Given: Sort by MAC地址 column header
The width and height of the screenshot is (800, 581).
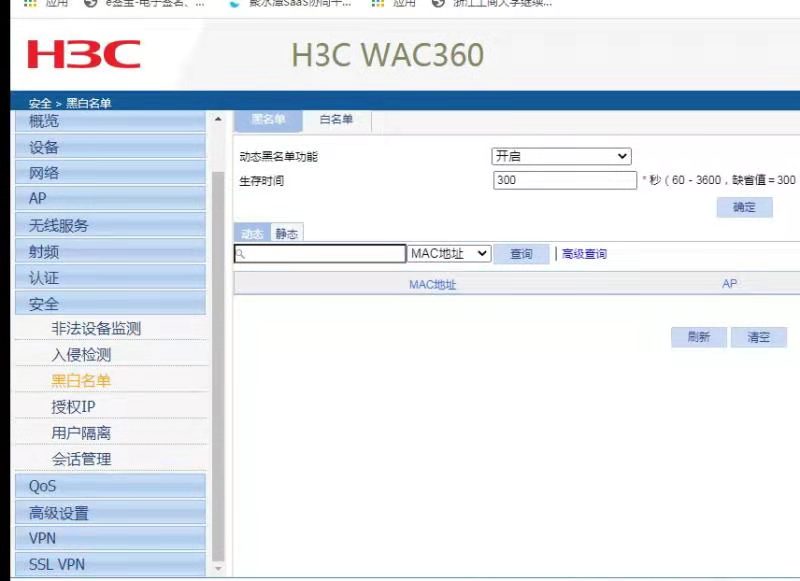Looking at the screenshot, I should pyautogui.click(x=432, y=284).
